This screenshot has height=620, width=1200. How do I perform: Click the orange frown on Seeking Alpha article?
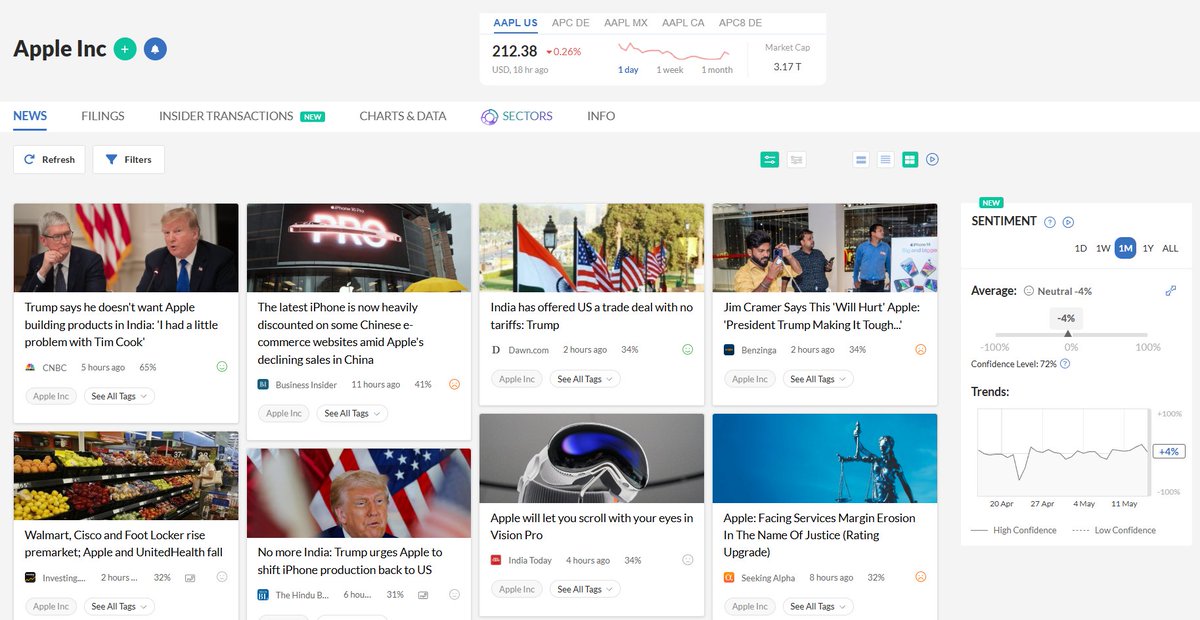pos(921,577)
